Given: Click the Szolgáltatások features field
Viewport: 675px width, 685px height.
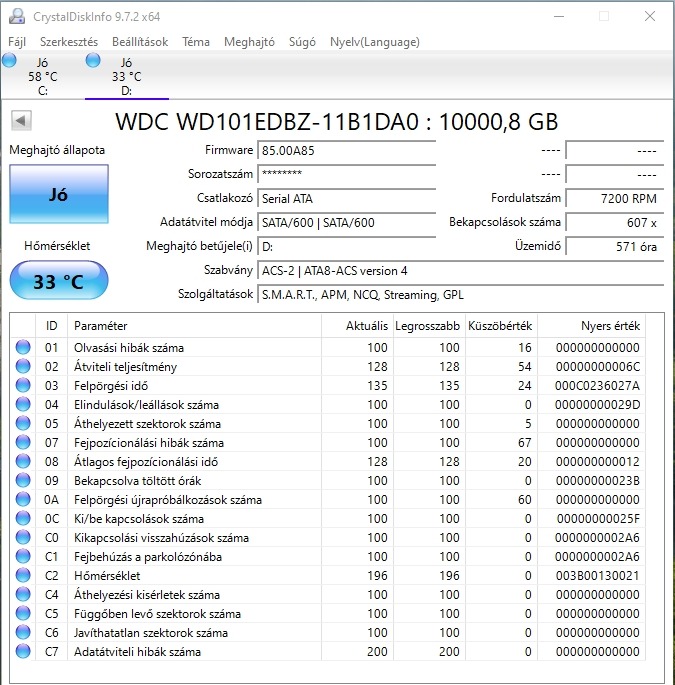Looking at the screenshot, I should point(461,294).
